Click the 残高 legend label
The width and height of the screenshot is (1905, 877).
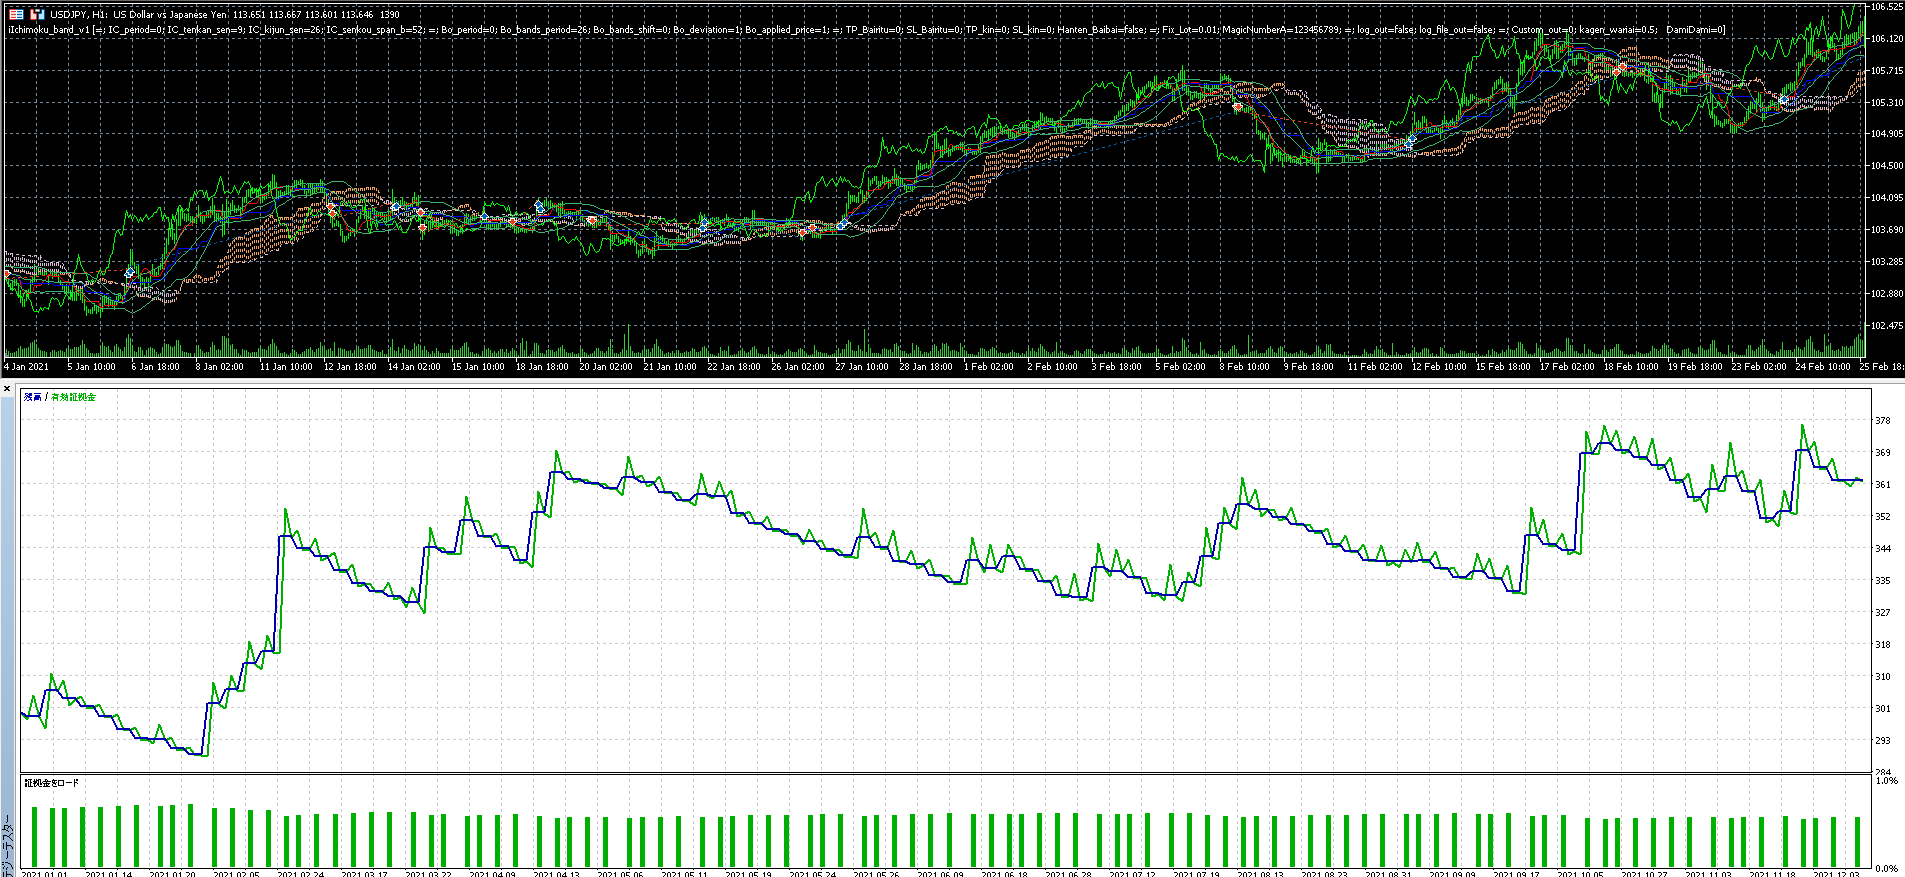[x=33, y=397]
